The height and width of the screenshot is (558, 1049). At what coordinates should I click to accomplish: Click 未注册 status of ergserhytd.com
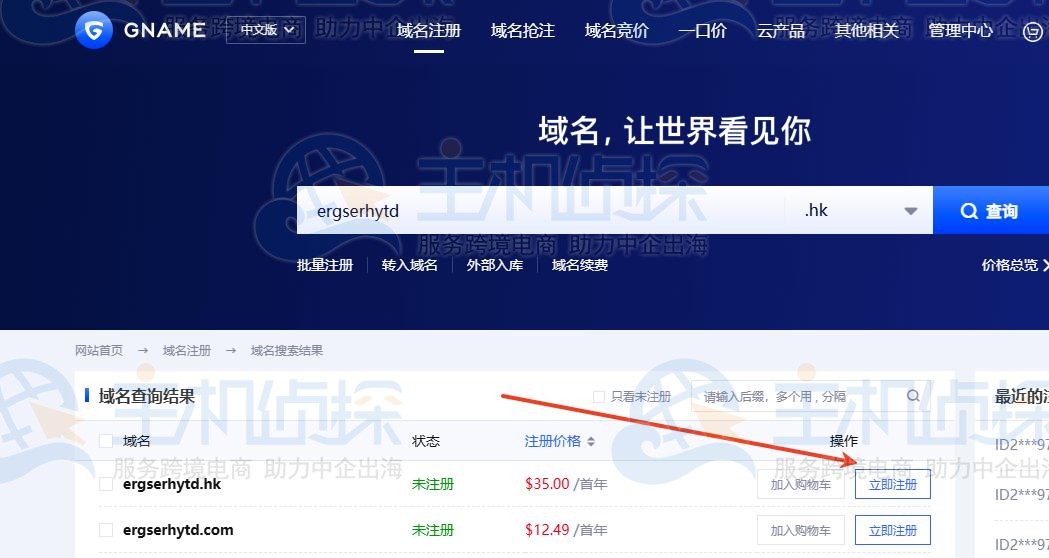433,530
